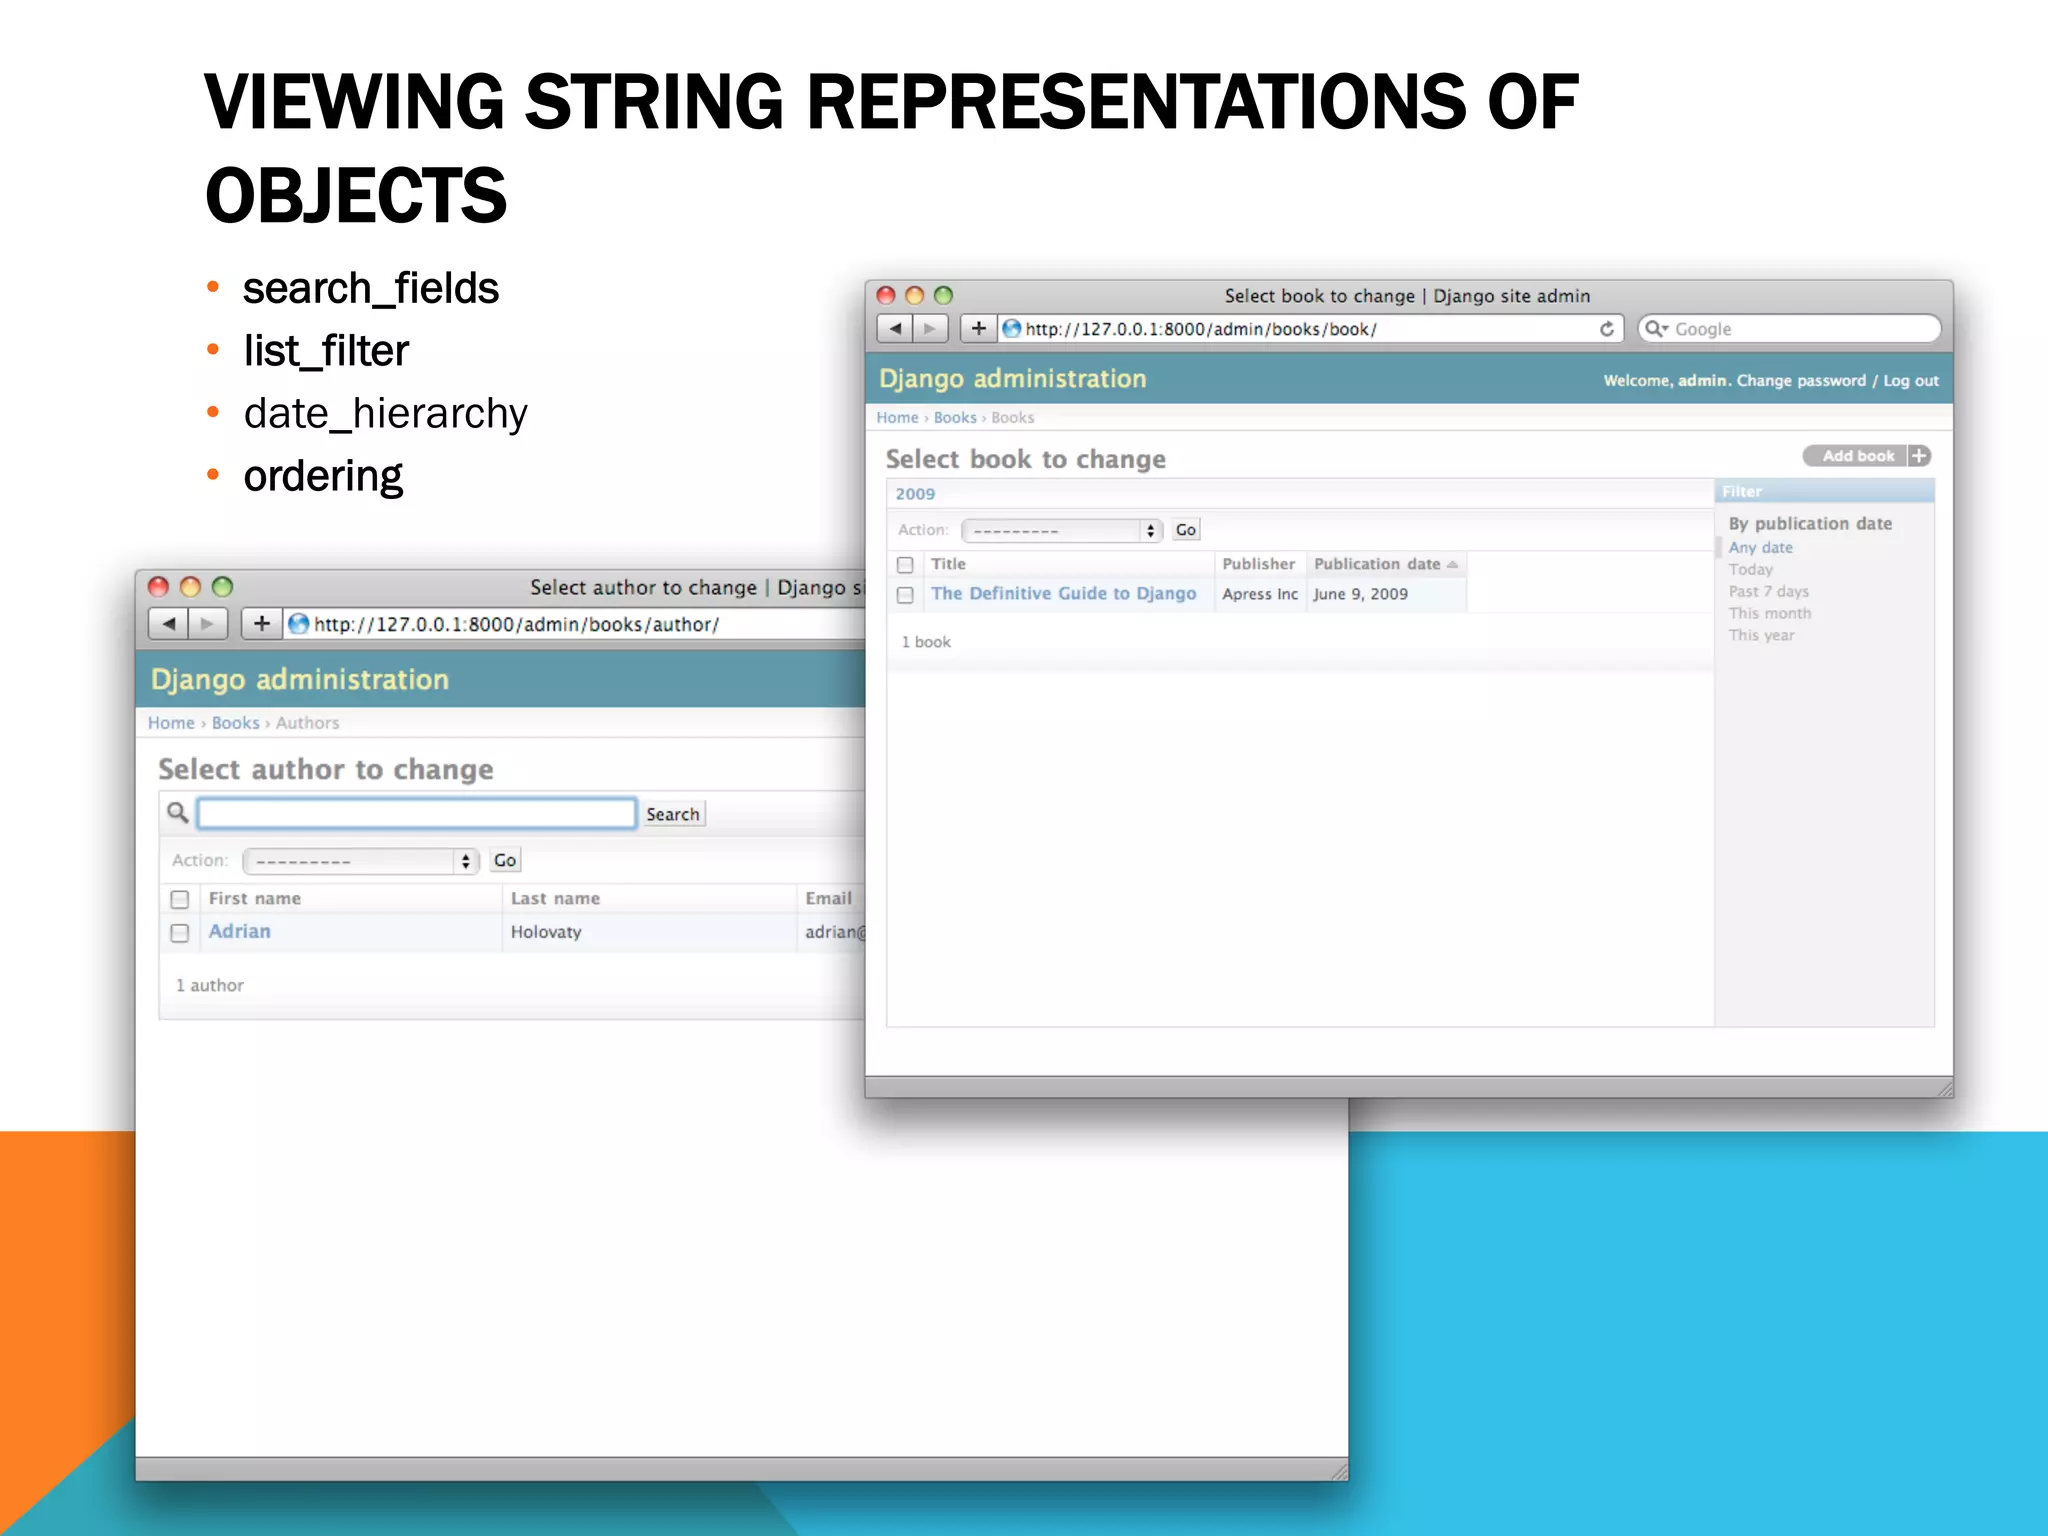
Task: Click back arrow in book admin browser window
Action: click(x=895, y=328)
